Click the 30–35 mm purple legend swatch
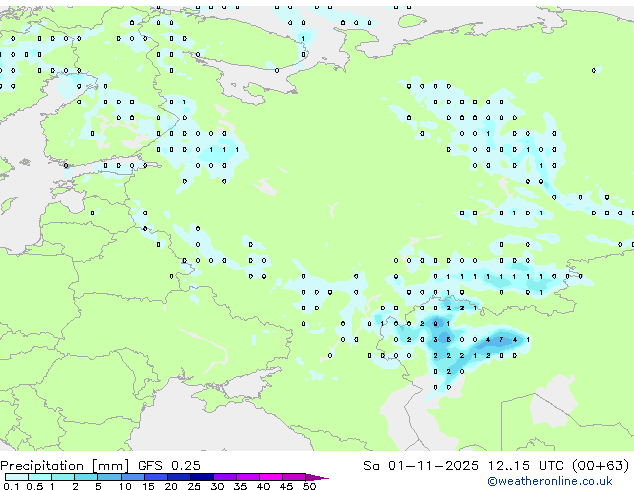The width and height of the screenshot is (634, 490). pos(225,477)
